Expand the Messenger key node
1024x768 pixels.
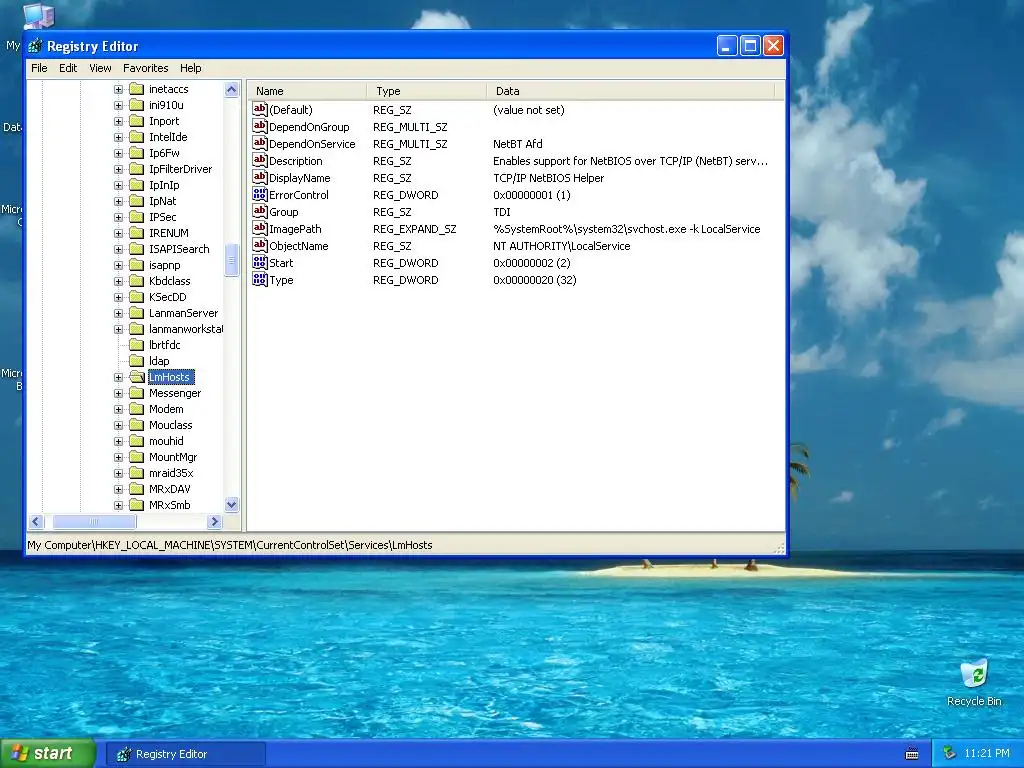click(118, 393)
